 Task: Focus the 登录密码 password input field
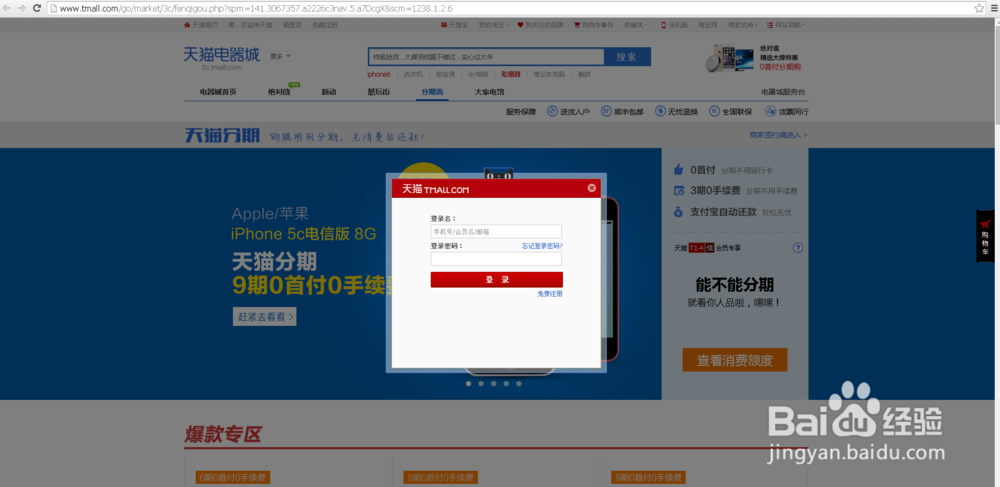tap(496, 258)
